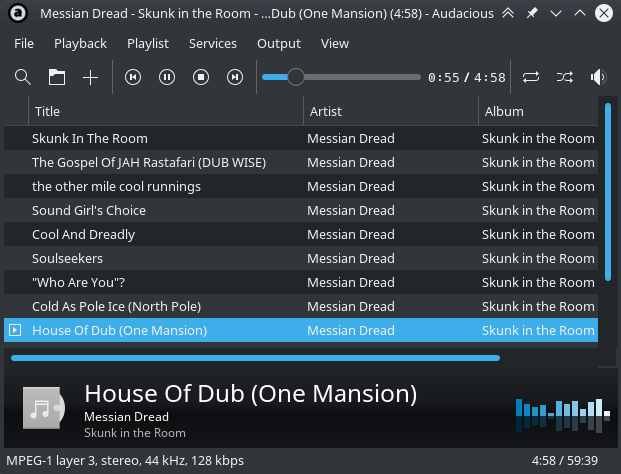Pause the current song

(167, 77)
